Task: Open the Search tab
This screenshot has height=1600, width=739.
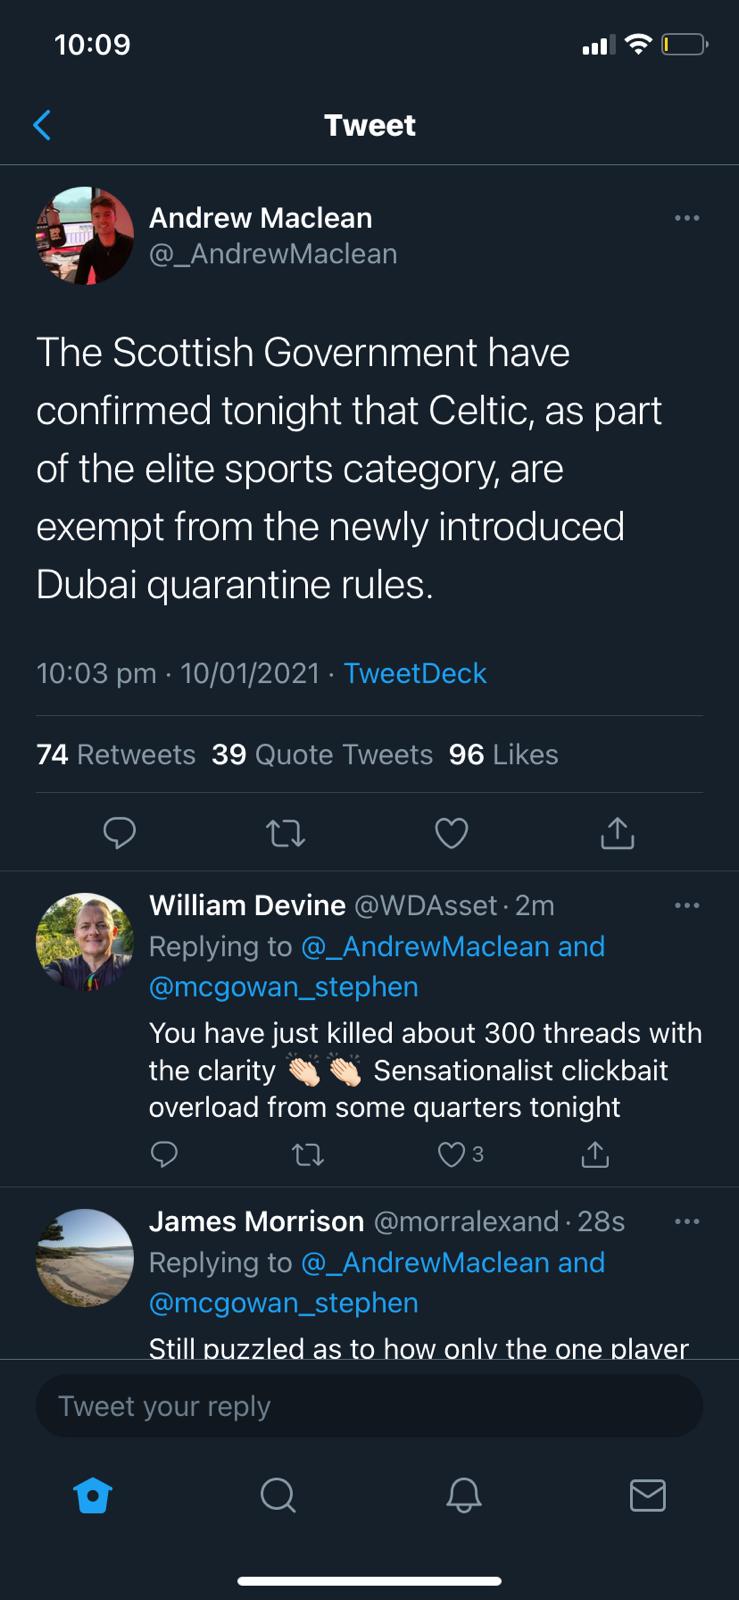Action: click(277, 1496)
